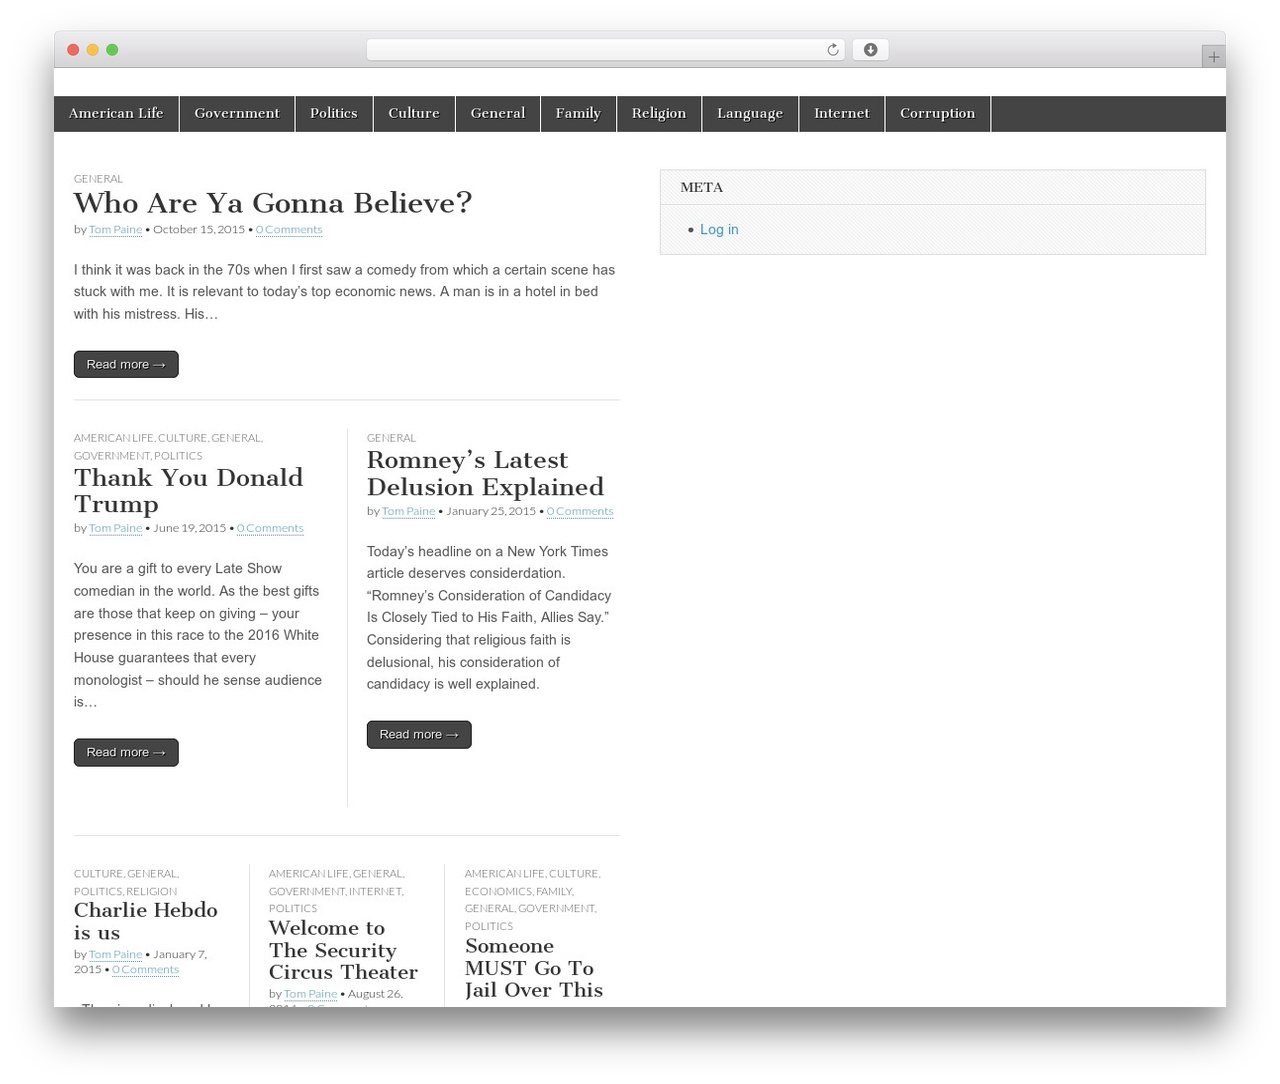This screenshot has width=1280, height=1084.
Task: Open the American Life menu item
Action: coord(116,113)
